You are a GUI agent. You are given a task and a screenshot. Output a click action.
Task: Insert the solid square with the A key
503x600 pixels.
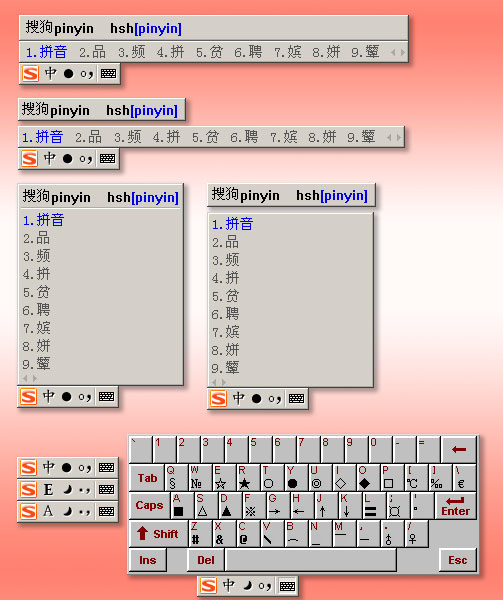coord(182,505)
